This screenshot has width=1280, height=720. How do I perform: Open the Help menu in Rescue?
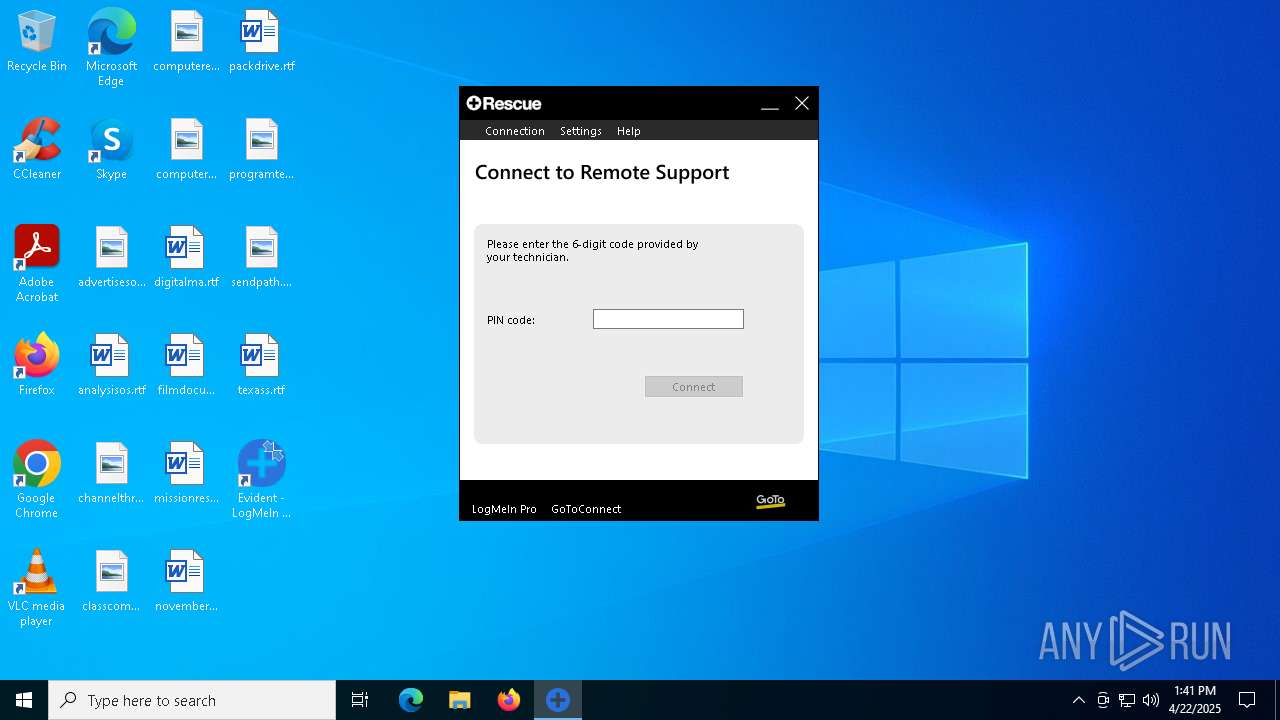(628, 131)
